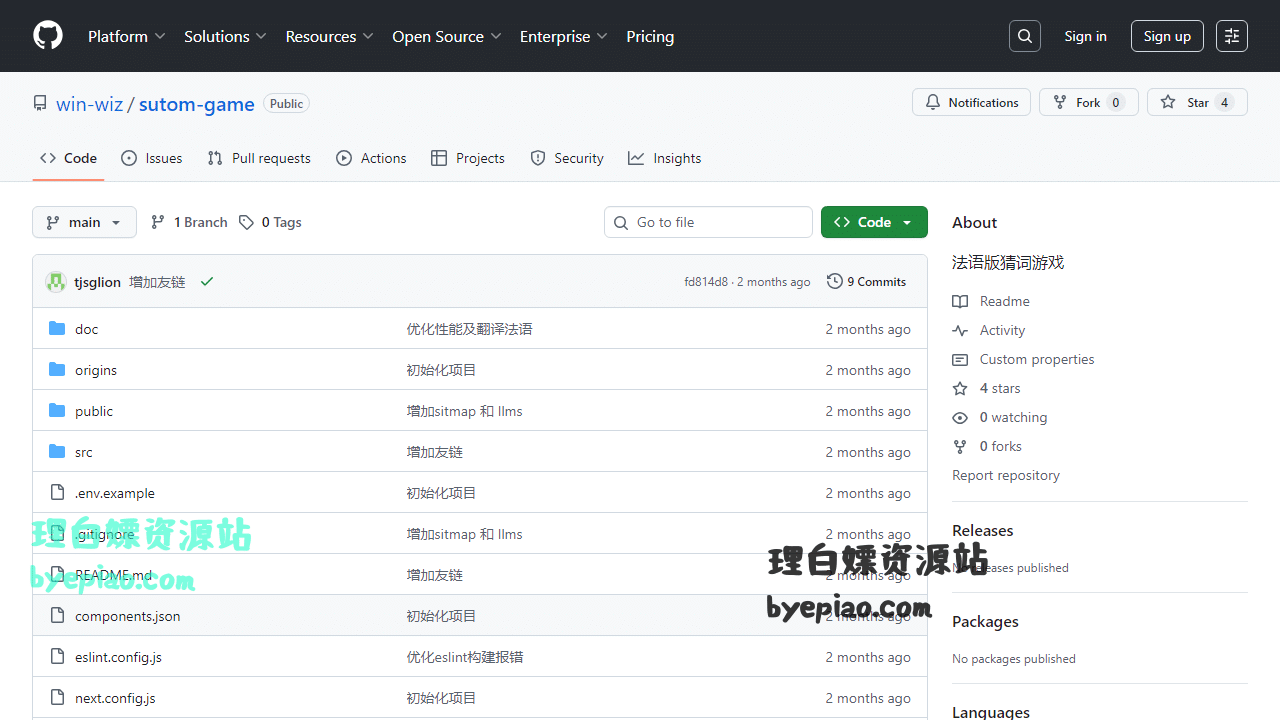This screenshot has width=1280, height=720.
Task: Click the Fork count badge 0
Action: pyautogui.click(x=1116, y=102)
